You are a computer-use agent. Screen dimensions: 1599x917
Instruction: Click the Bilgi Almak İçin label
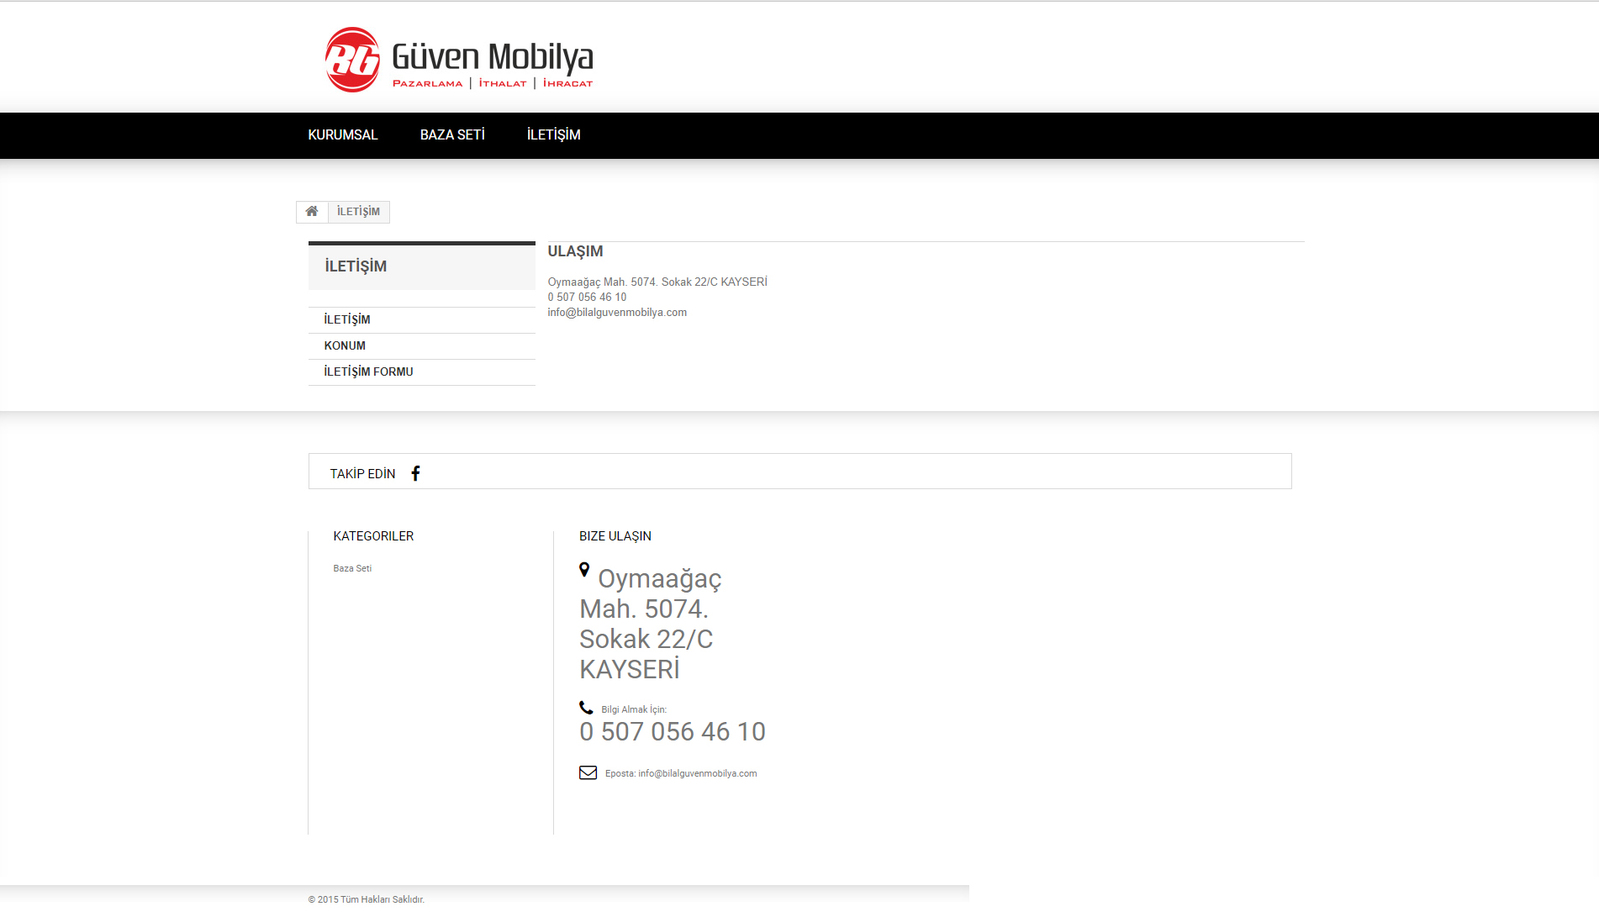click(633, 709)
